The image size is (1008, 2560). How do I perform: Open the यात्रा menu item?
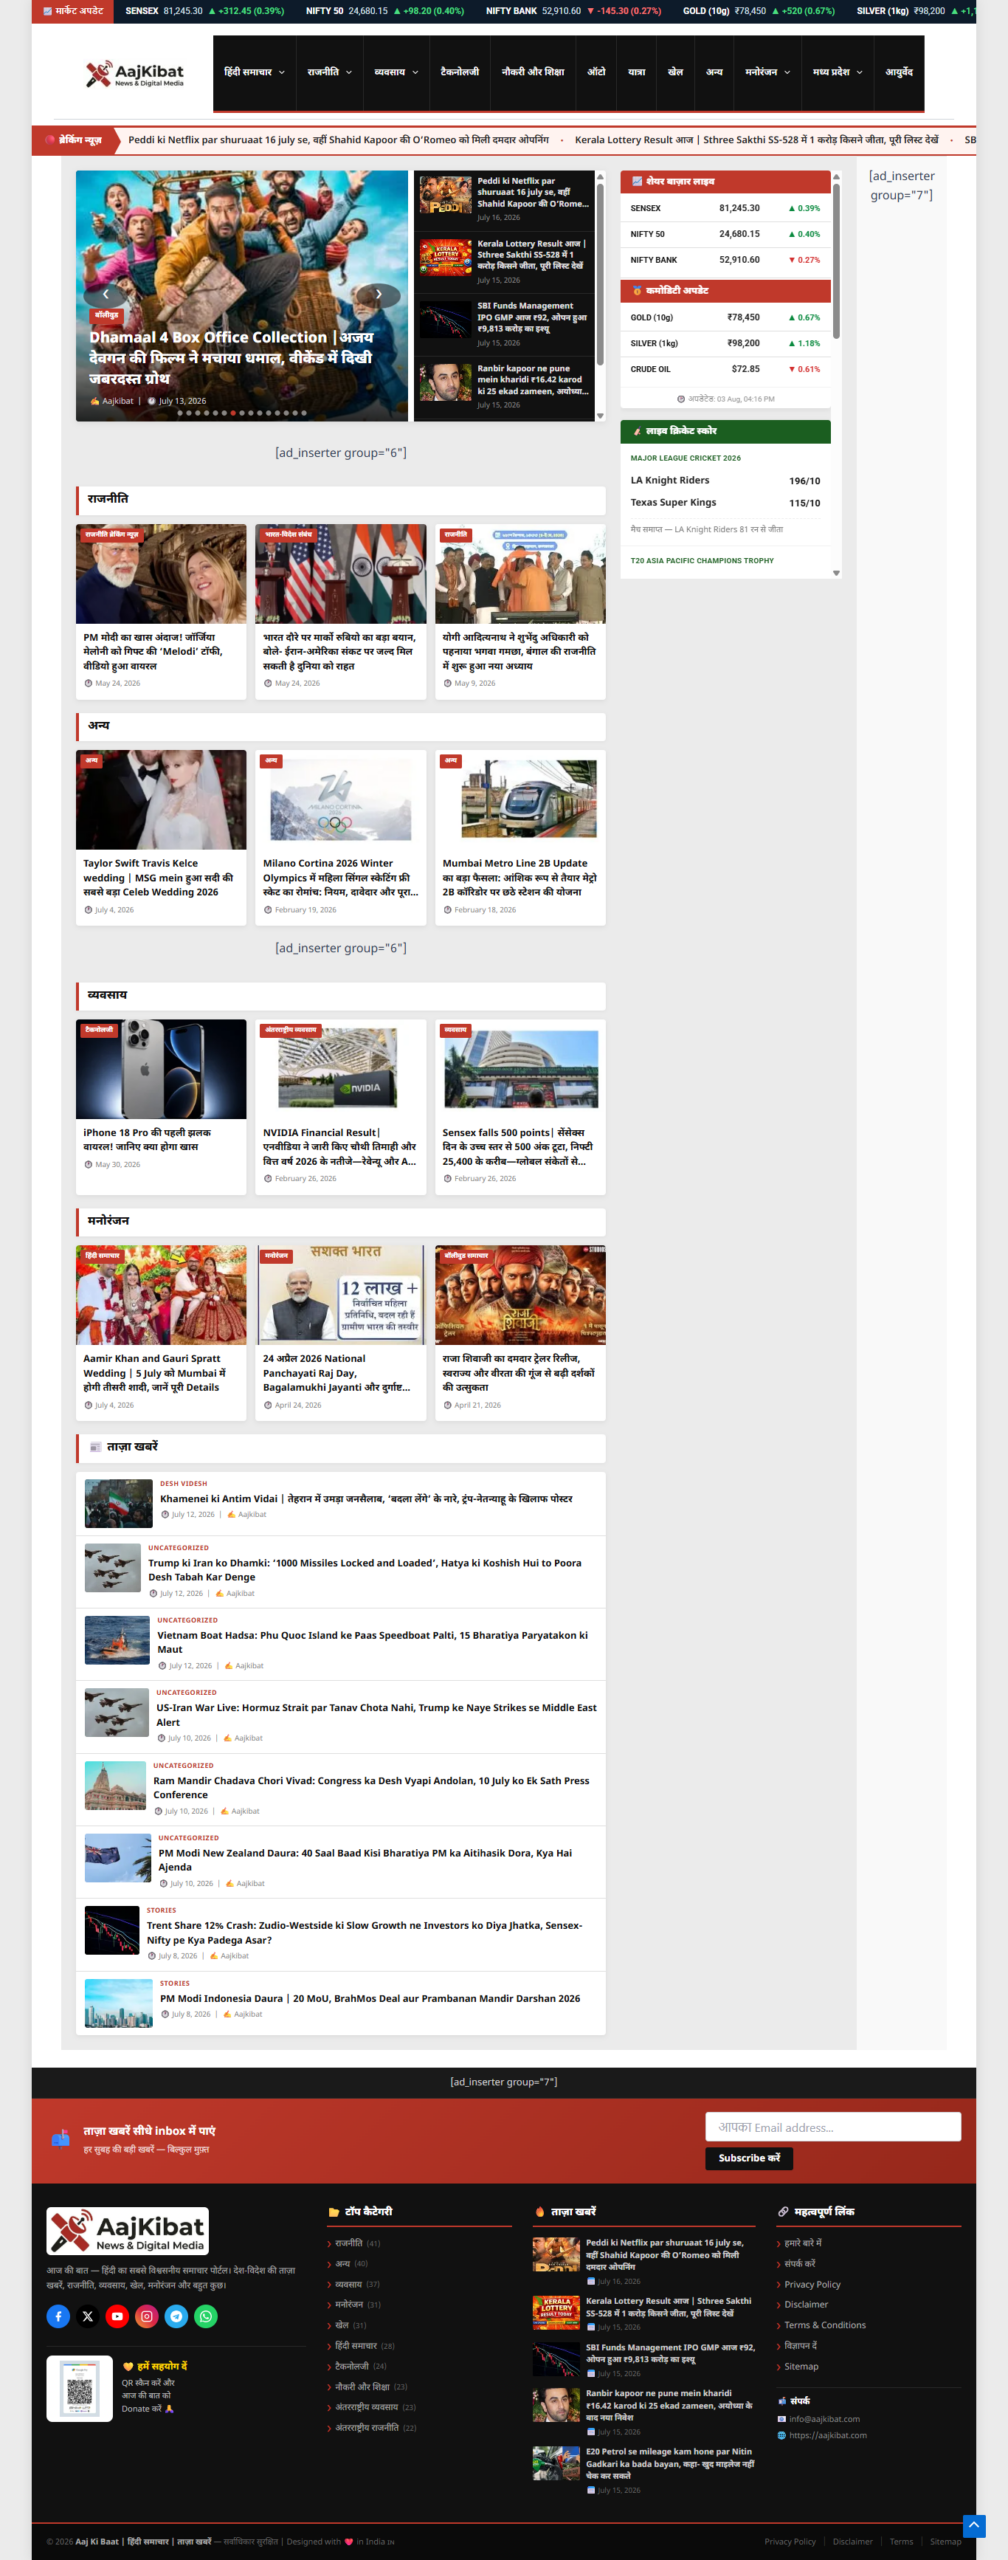(x=637, y=72)
